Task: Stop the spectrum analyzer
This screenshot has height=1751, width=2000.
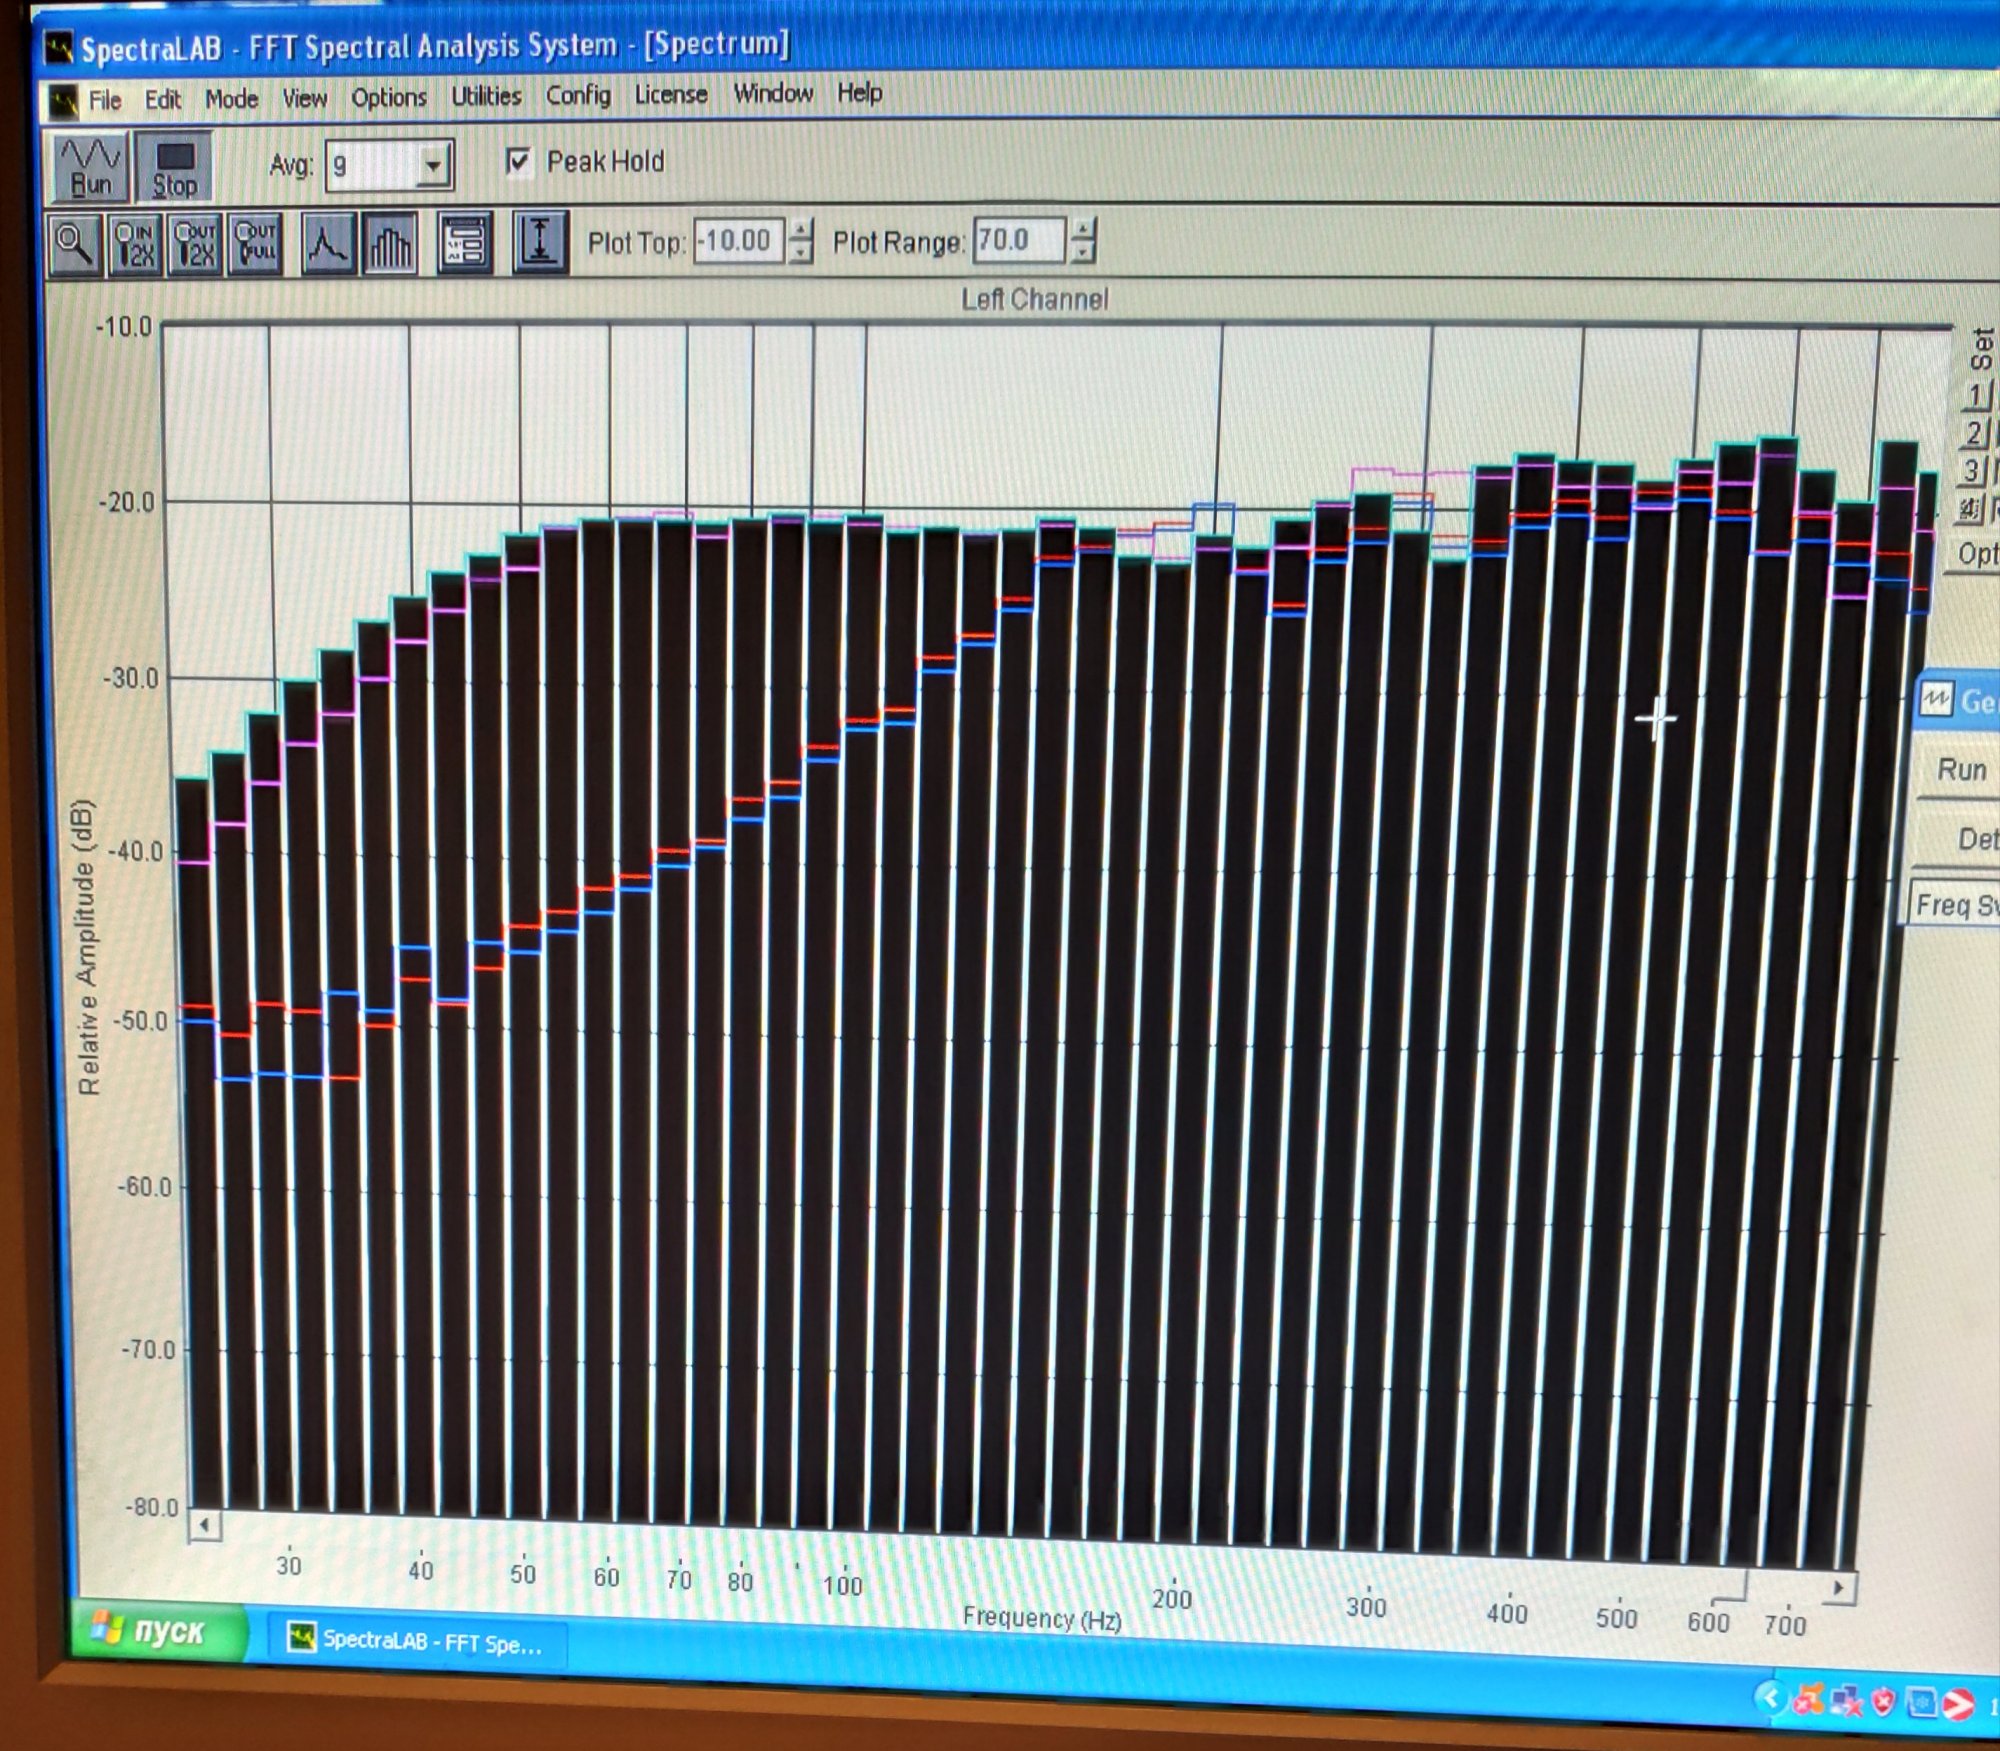Action: tap(174, 166)
